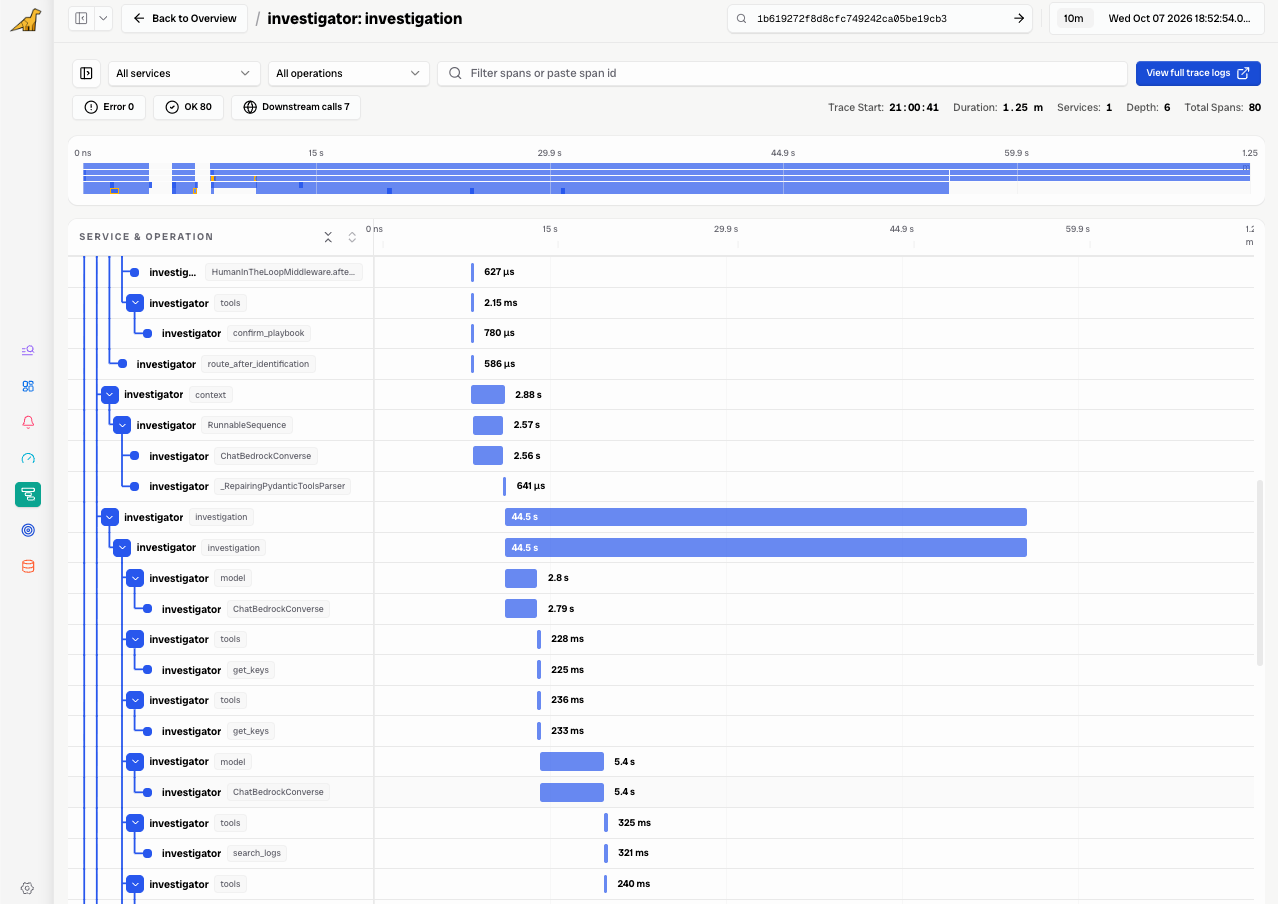Go Back to Overview
Image resolution: width=1278 pixels, height=904 pixels.
click(184, 18)
